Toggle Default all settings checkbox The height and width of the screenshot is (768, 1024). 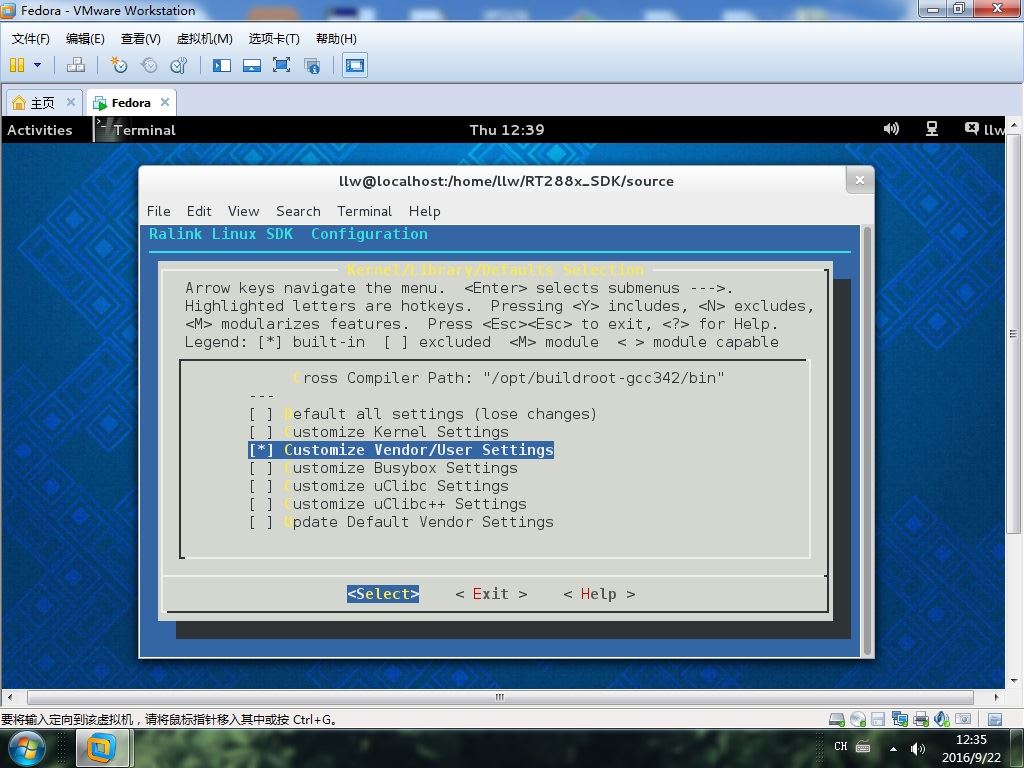[x=261, y=414]
